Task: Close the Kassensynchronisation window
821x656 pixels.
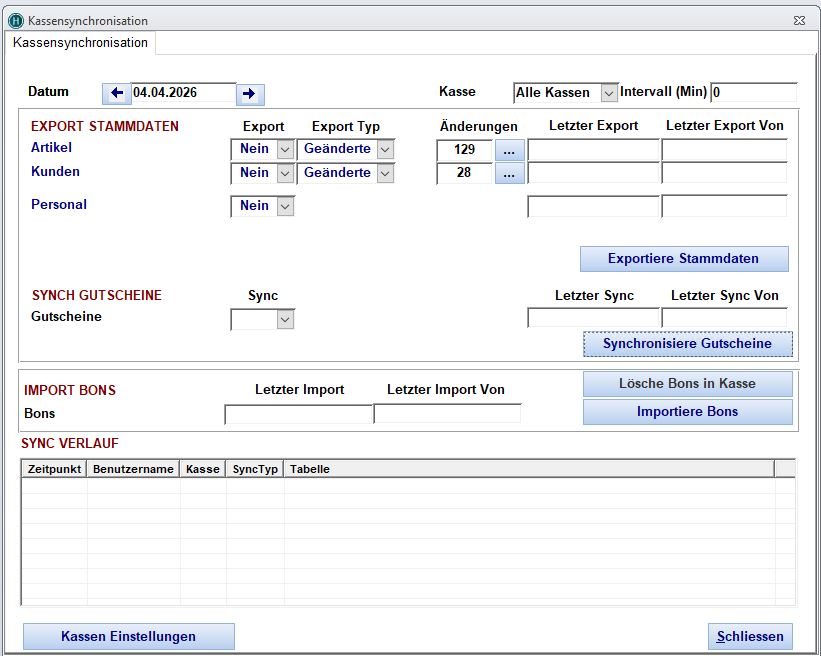Action: click(x=798, y=20)
